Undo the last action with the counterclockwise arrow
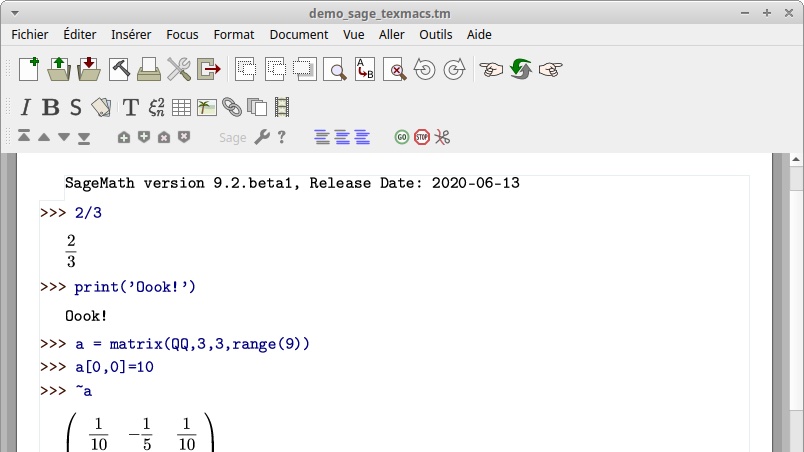804x452 pixels. tap(425, 69)
